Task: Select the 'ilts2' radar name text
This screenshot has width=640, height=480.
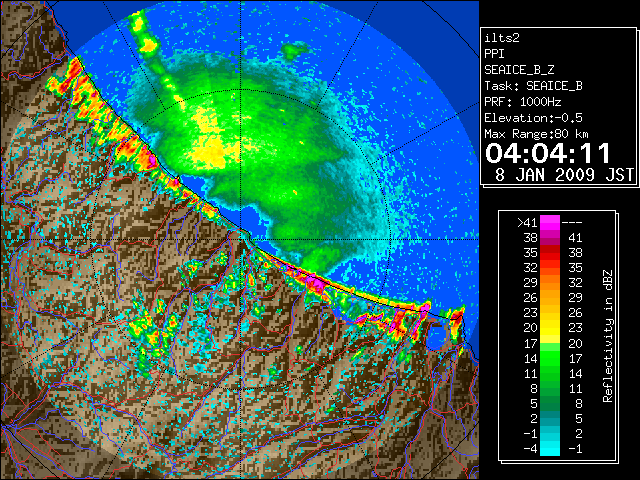Action: [x=502, y=38]
